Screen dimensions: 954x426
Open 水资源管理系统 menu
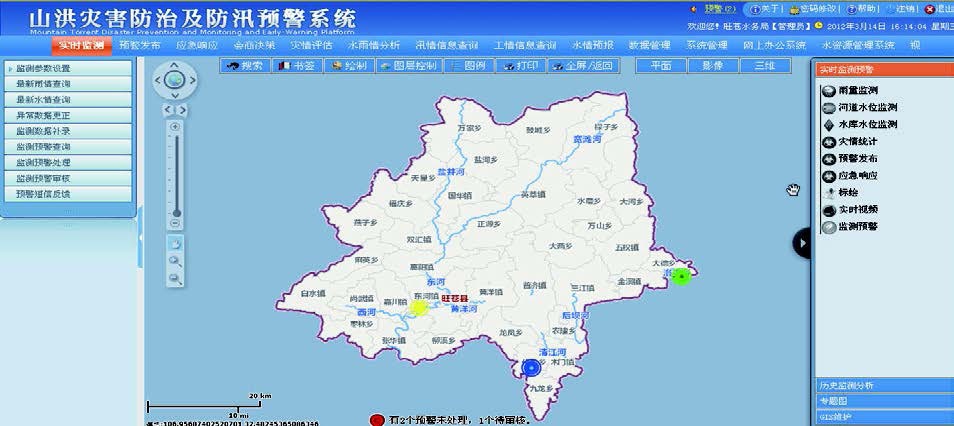coord(858,46)
